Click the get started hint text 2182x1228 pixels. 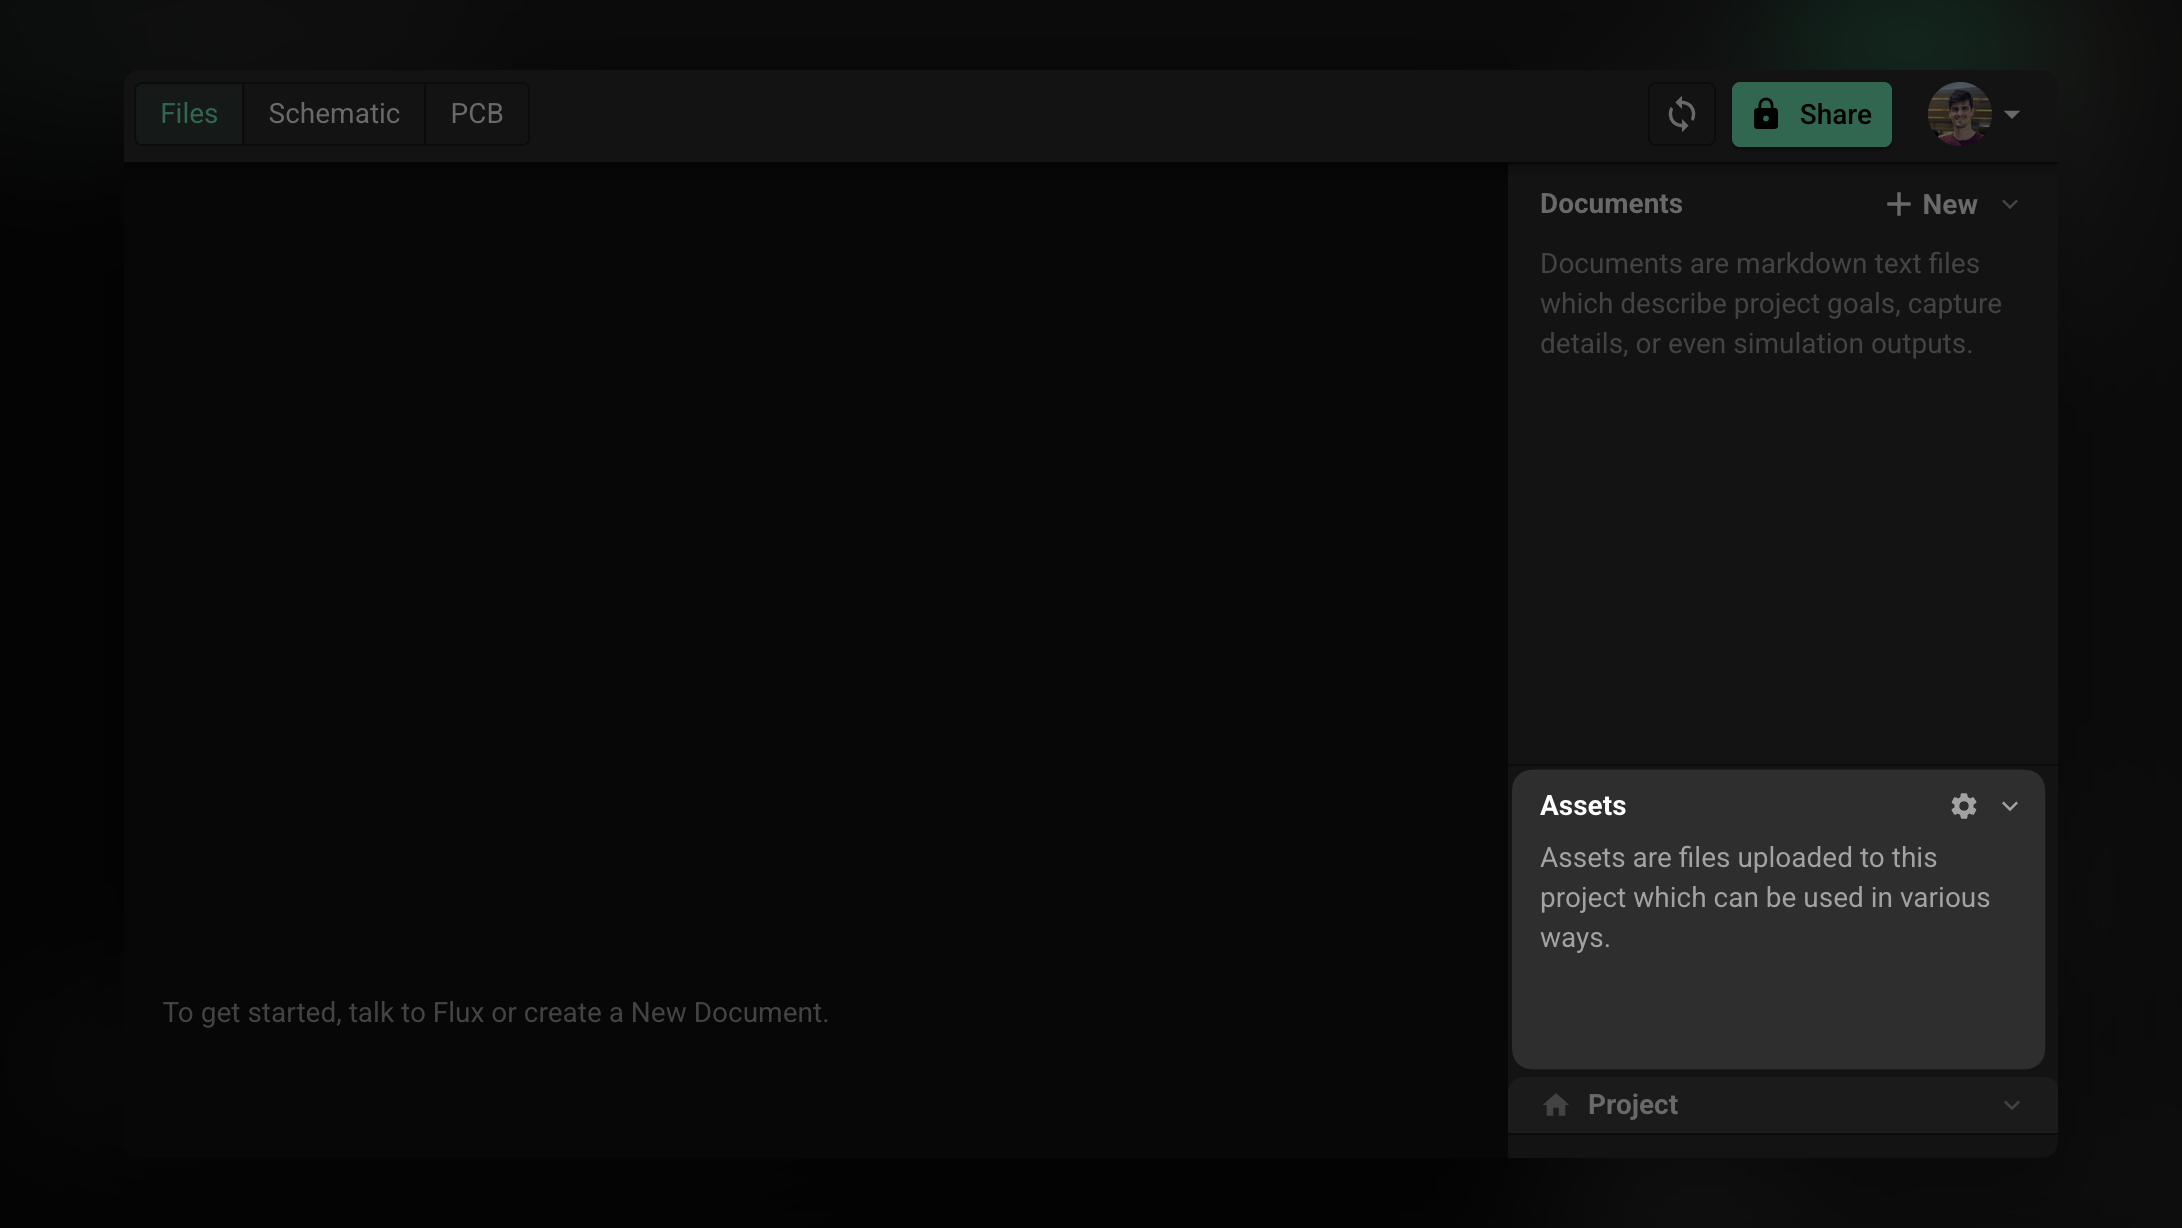click(x=495, y=1013)
